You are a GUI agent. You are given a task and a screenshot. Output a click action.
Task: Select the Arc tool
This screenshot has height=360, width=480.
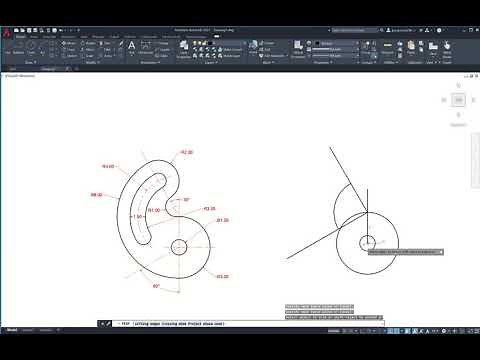42,47
